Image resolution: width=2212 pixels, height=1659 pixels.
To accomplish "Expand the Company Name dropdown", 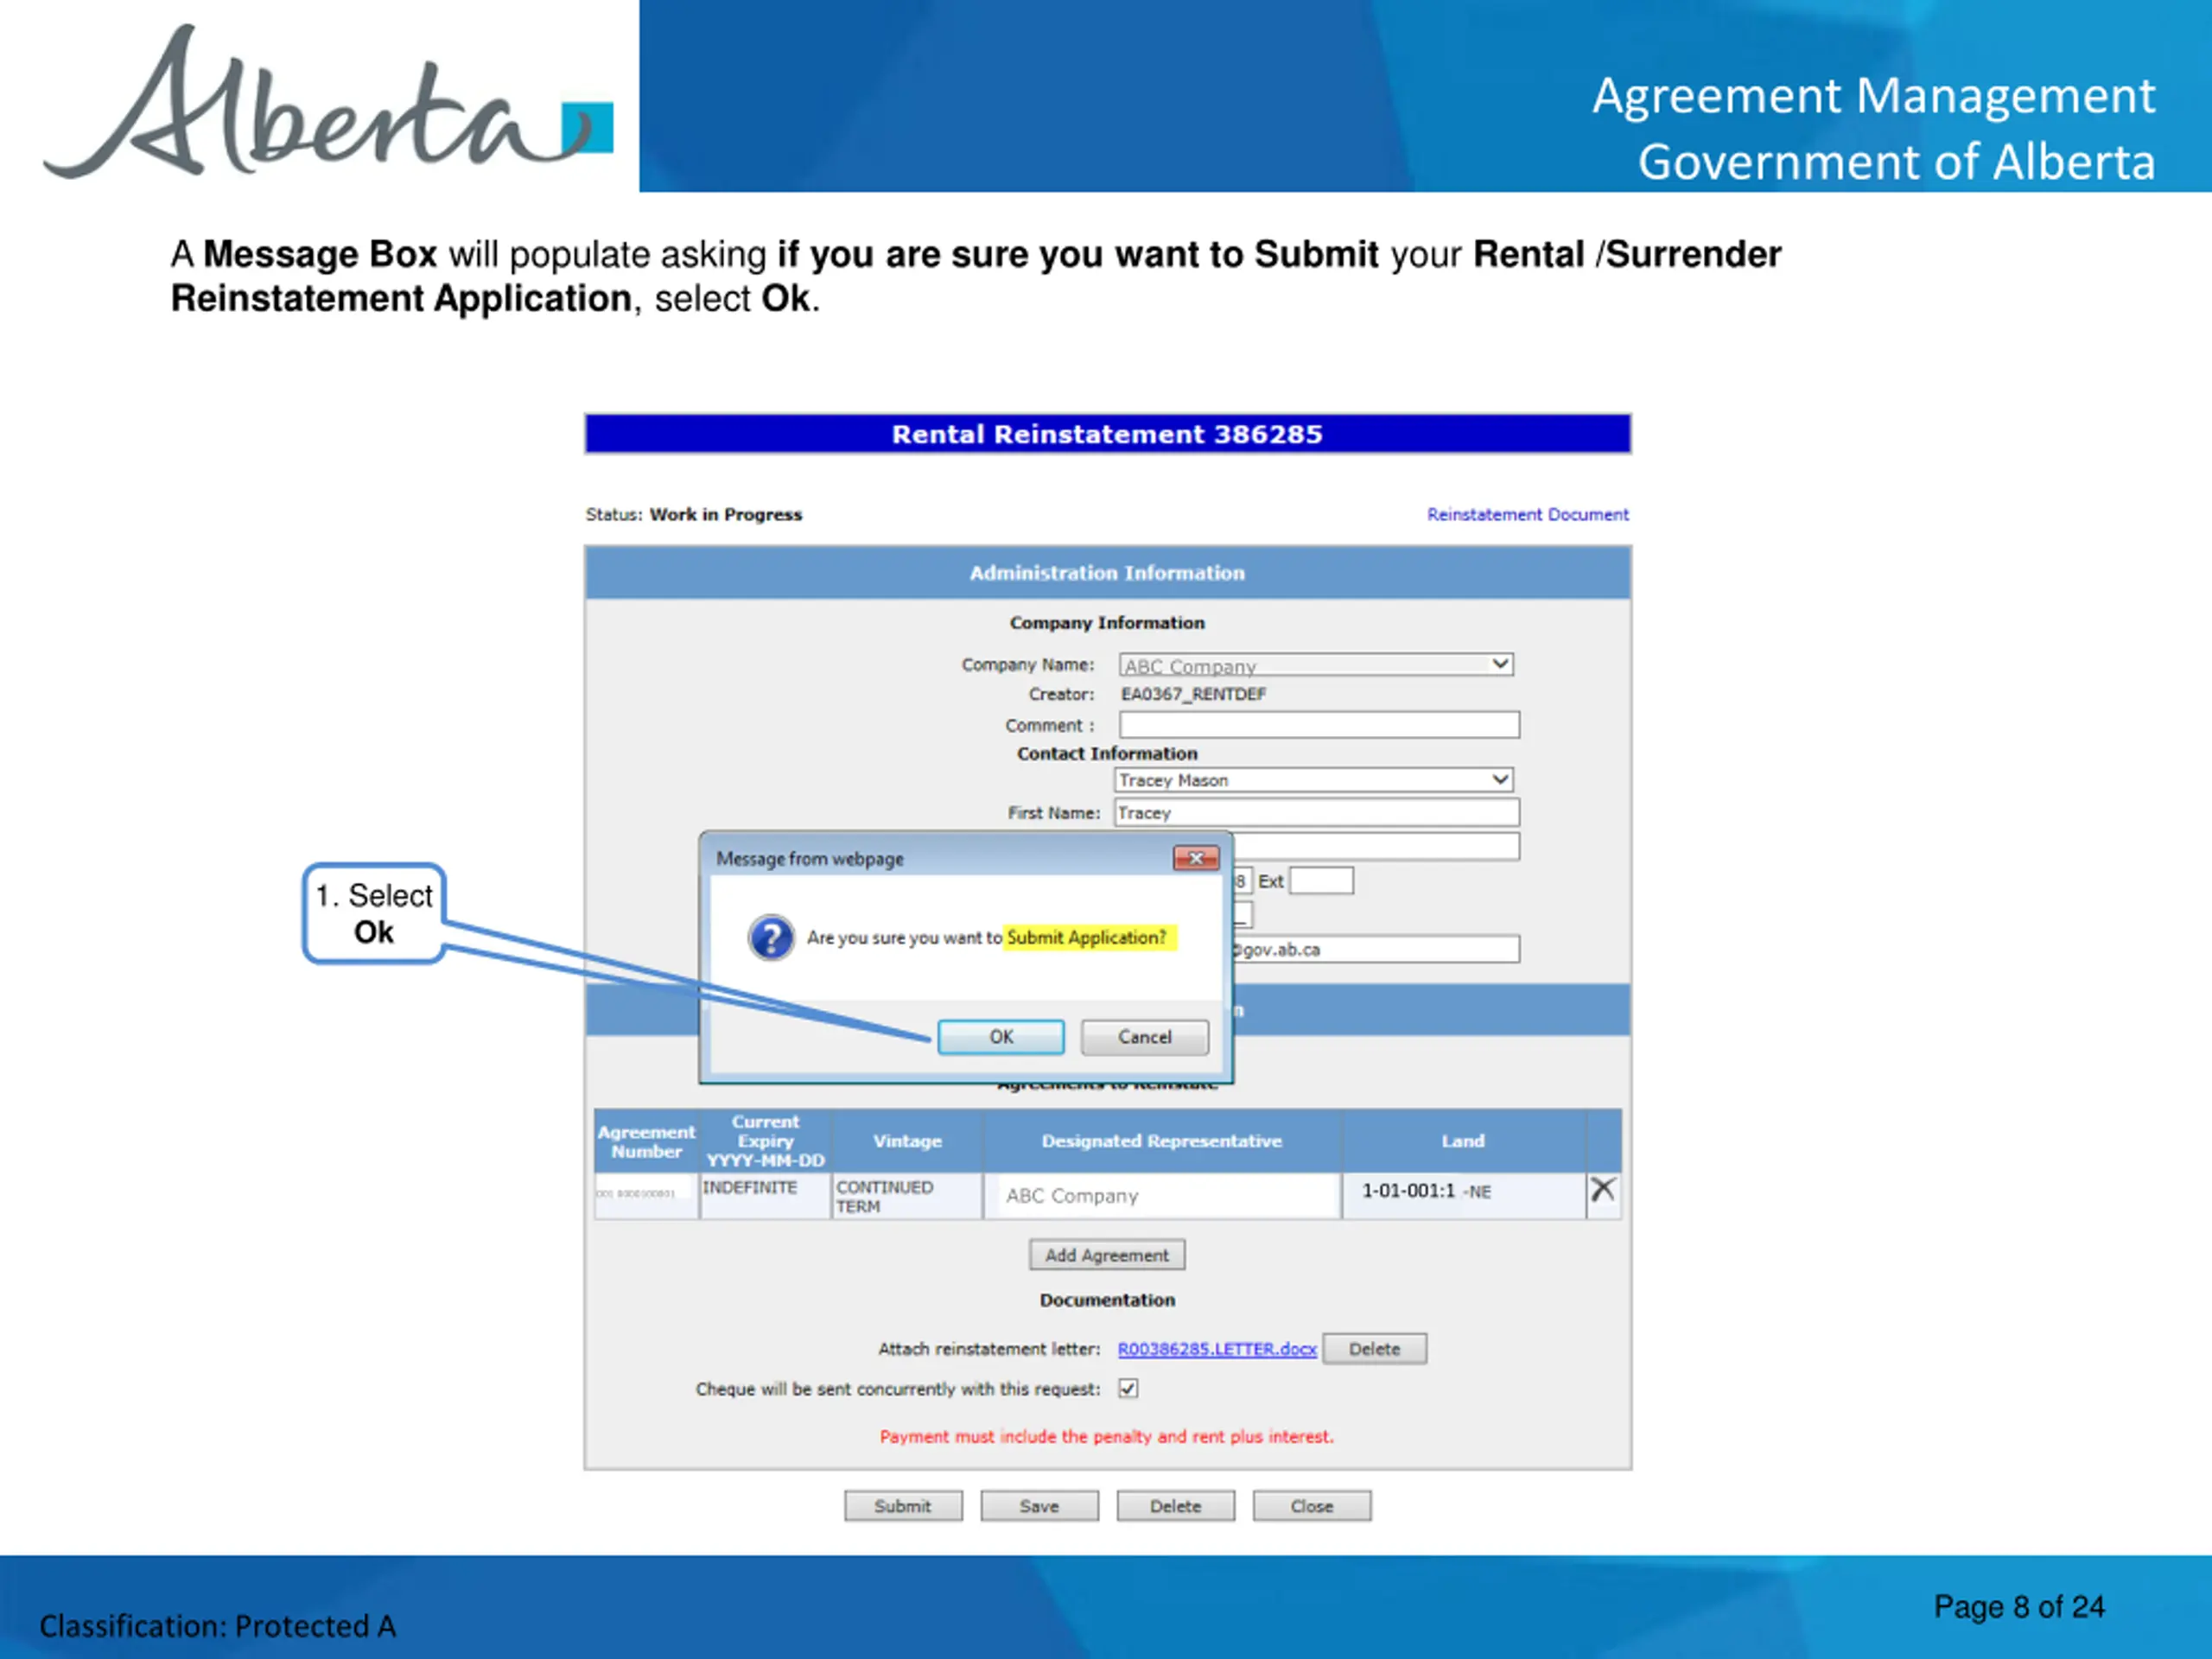I will pos(1500,664).
